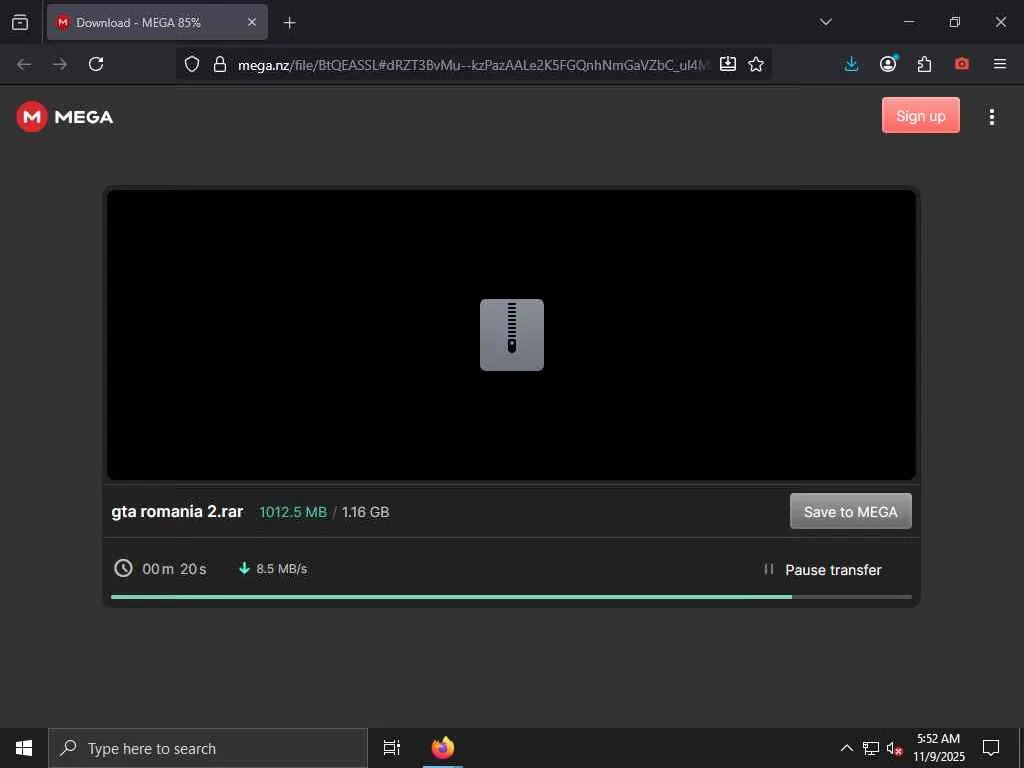Bookmark this page with the star
Screen dimensions: 1024x768
click(756, 64)
